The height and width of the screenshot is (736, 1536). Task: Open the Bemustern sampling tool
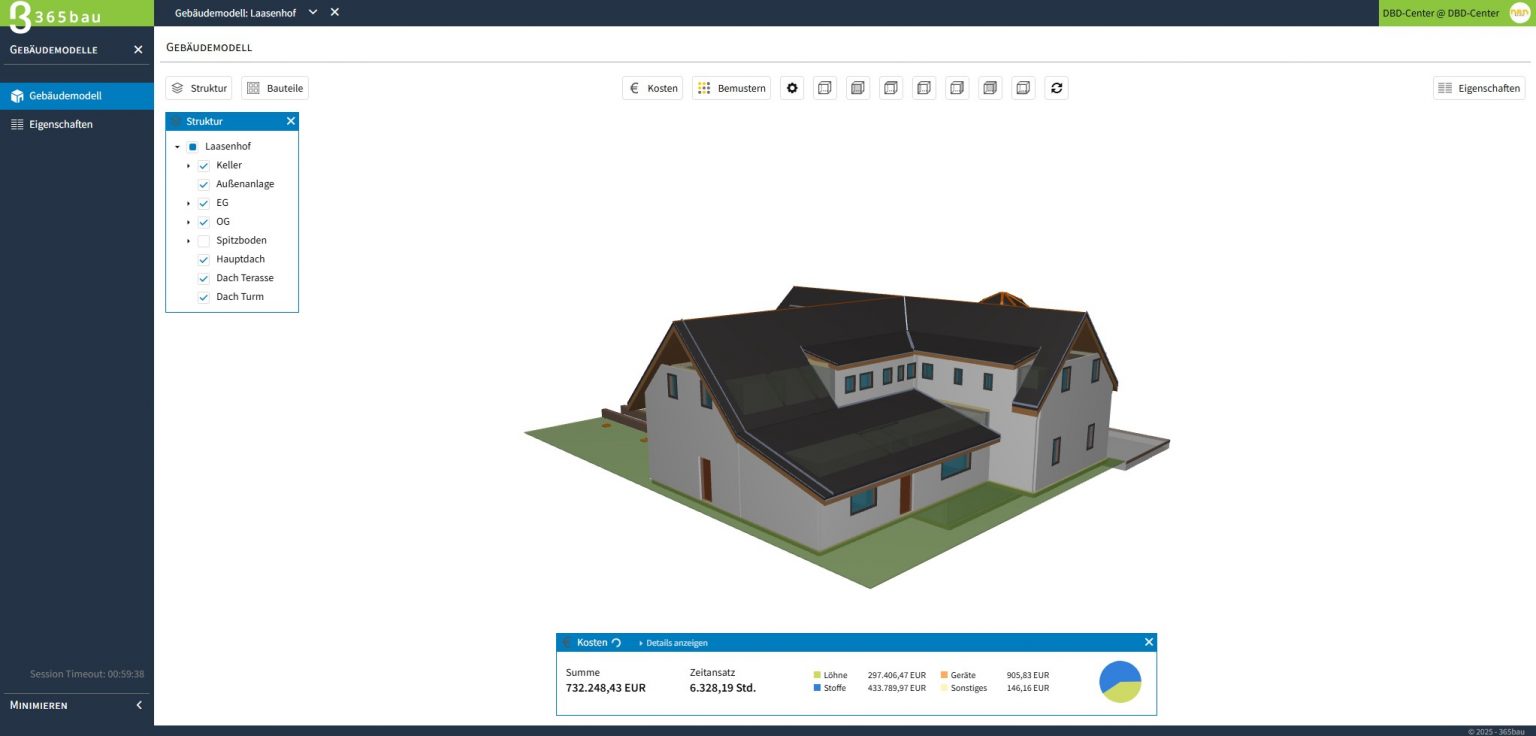pos(731,88)
